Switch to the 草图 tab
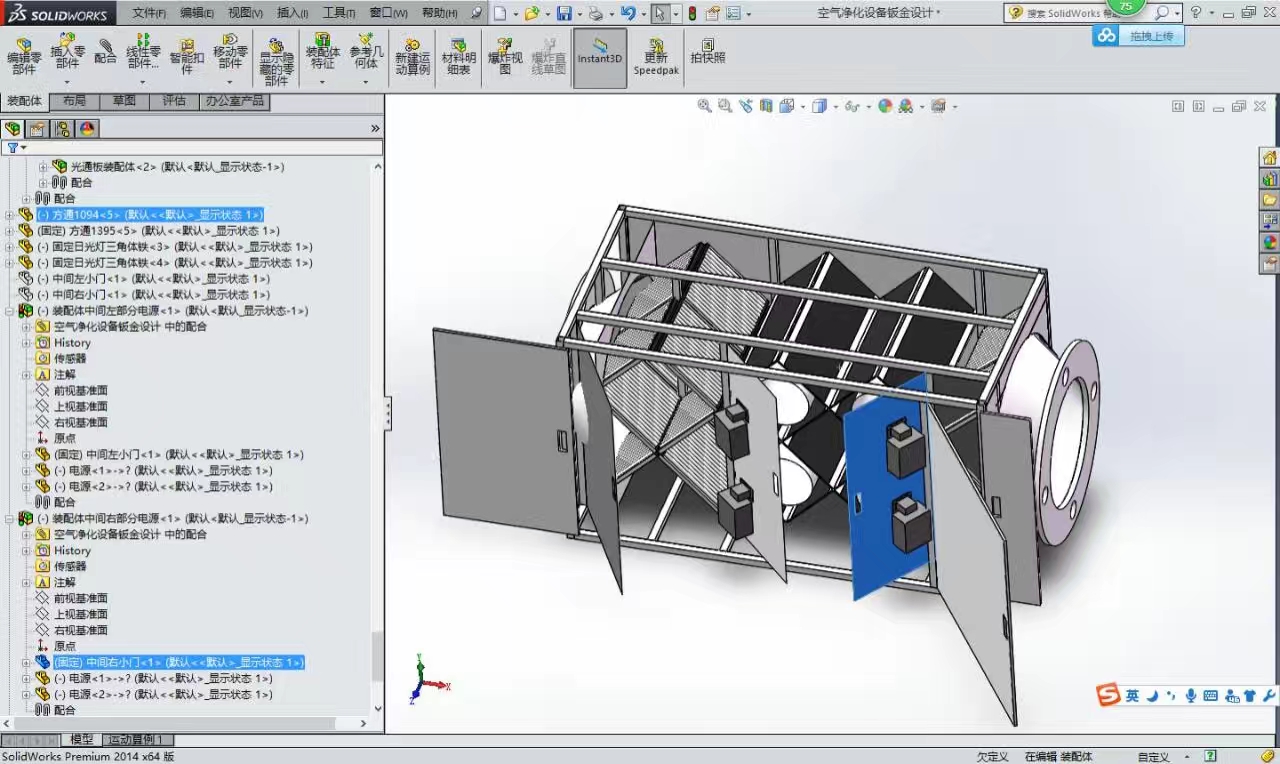 tap(124, 101)
